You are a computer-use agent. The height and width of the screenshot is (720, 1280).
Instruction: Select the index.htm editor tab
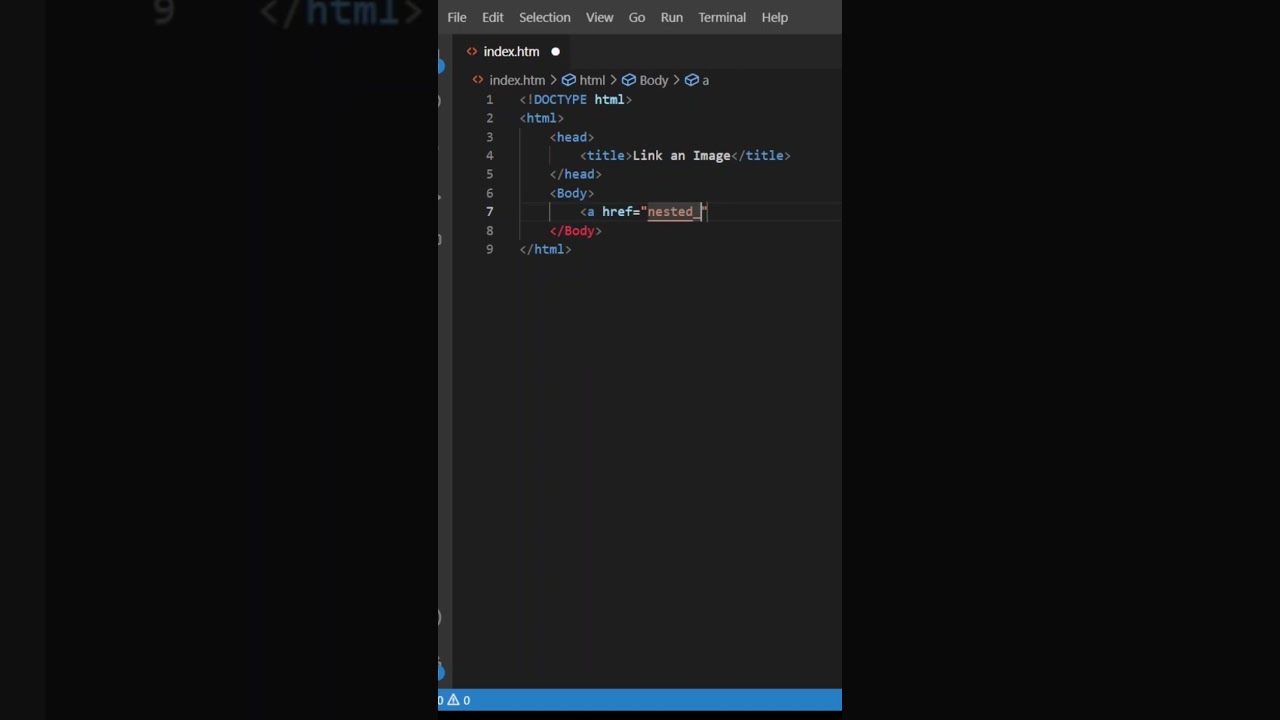click(511, 52)
